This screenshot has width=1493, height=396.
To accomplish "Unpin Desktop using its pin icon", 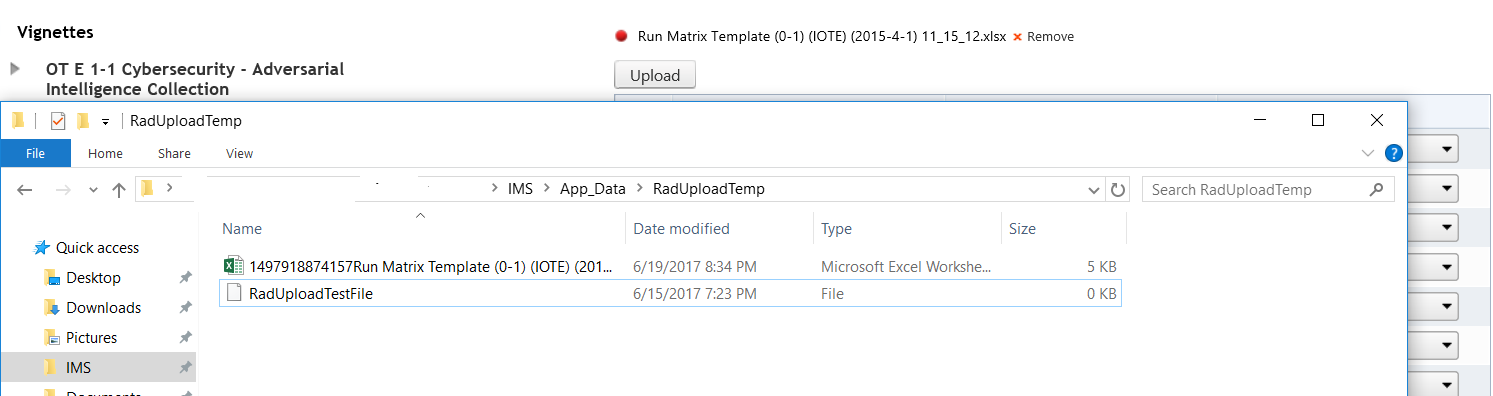I will tap(185, 278).
